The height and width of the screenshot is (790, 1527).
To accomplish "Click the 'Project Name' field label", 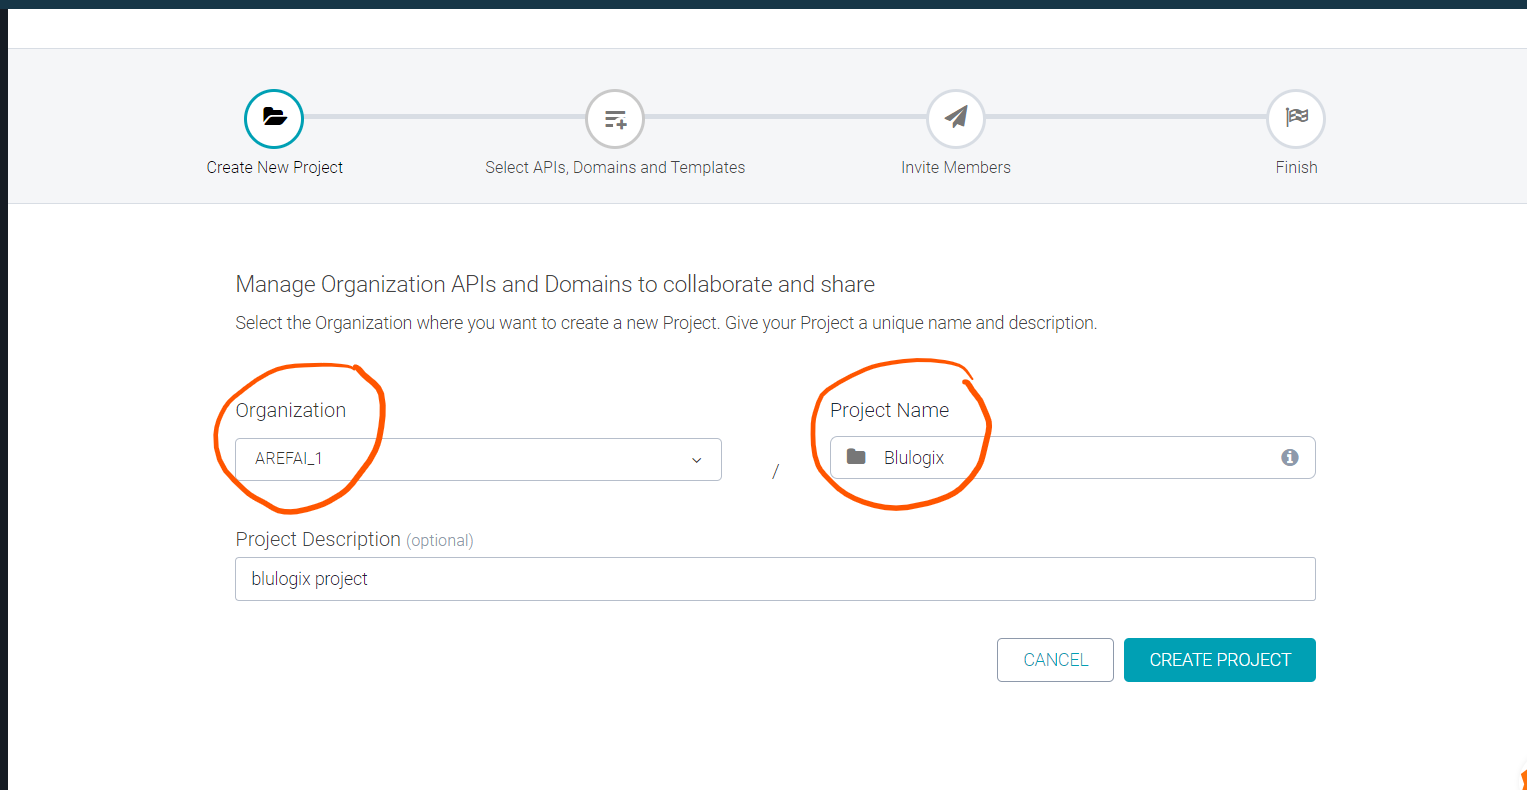I will pos(889,410).
